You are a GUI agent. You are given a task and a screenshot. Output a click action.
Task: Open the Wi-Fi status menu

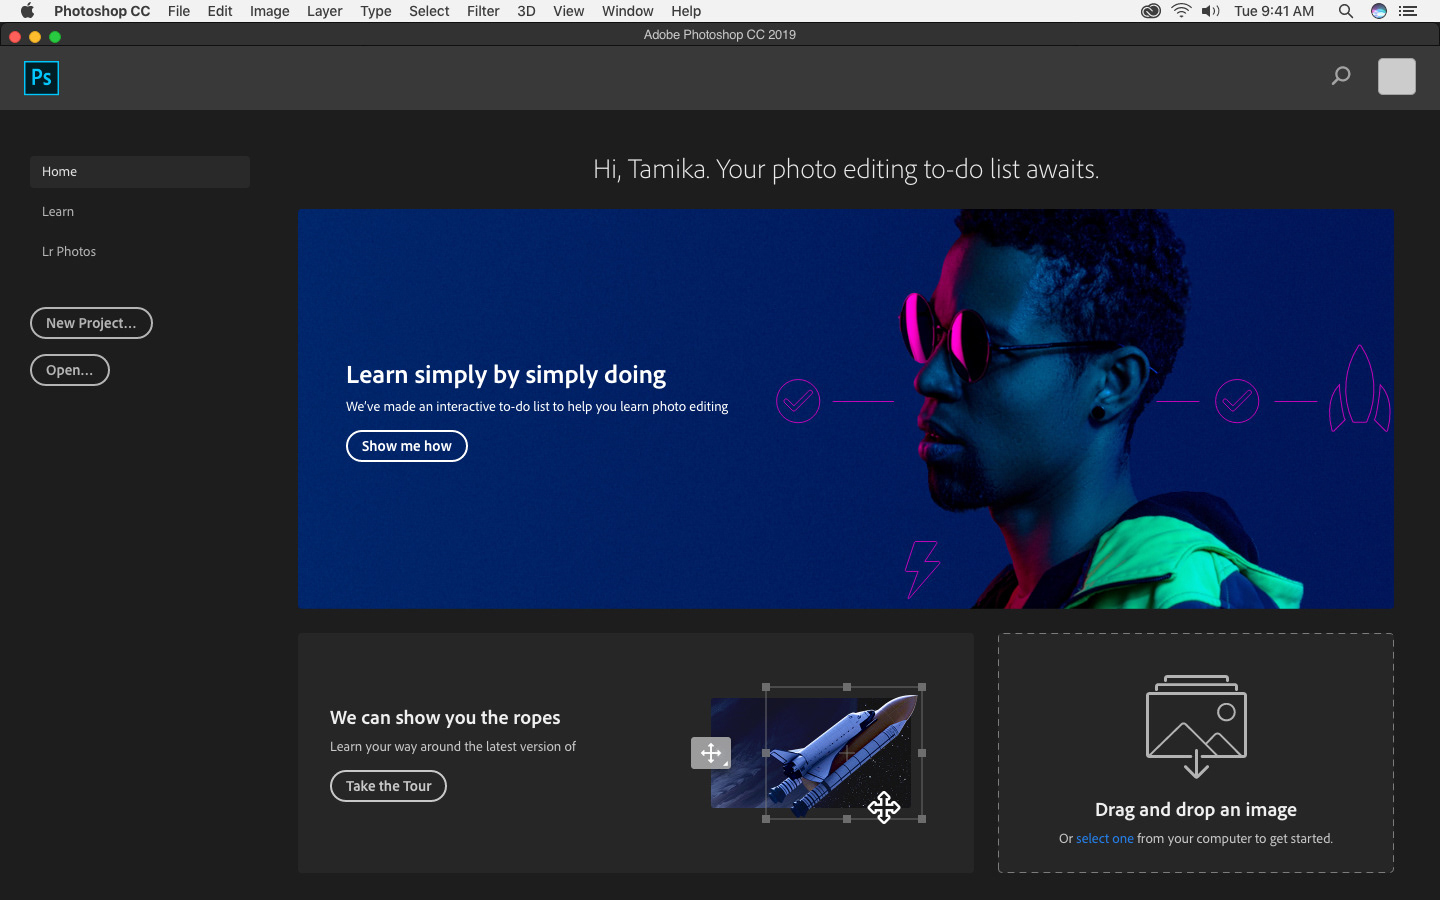(x=1181, y=11)
